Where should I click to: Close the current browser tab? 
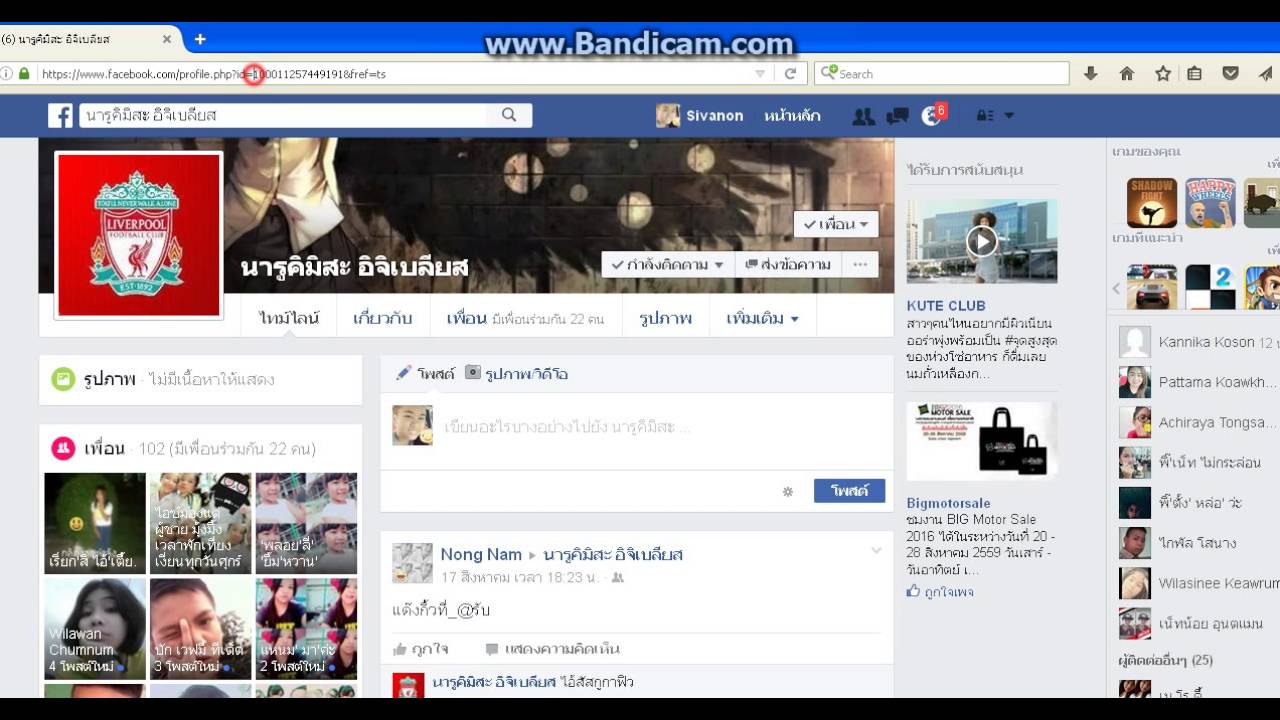click(x=167, y=39)
